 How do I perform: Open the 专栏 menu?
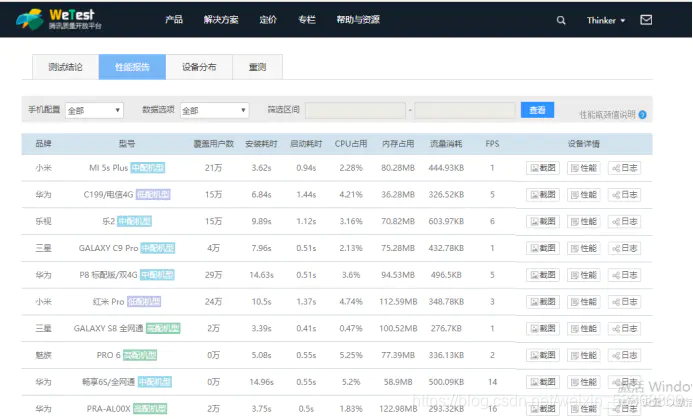(307, 19)
